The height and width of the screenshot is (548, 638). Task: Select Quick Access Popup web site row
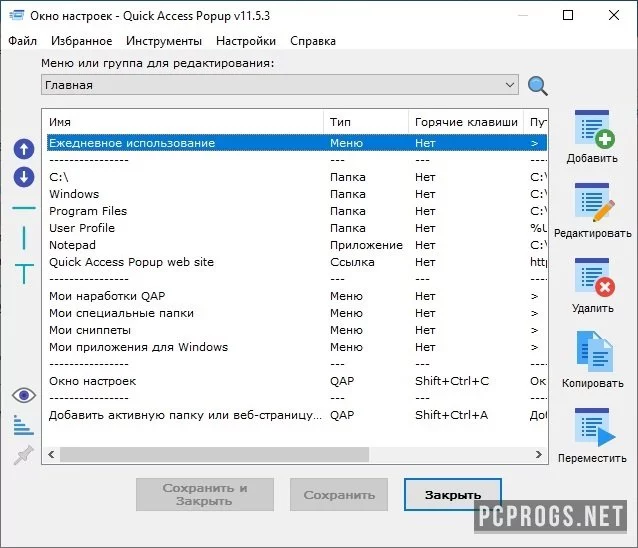(297, 262)
